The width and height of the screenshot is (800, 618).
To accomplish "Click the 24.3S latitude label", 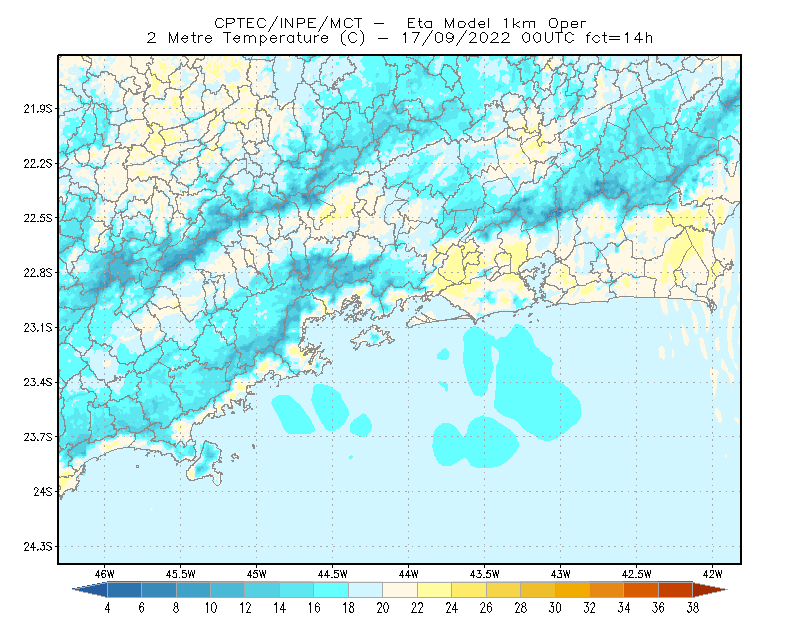I will 38,547.
